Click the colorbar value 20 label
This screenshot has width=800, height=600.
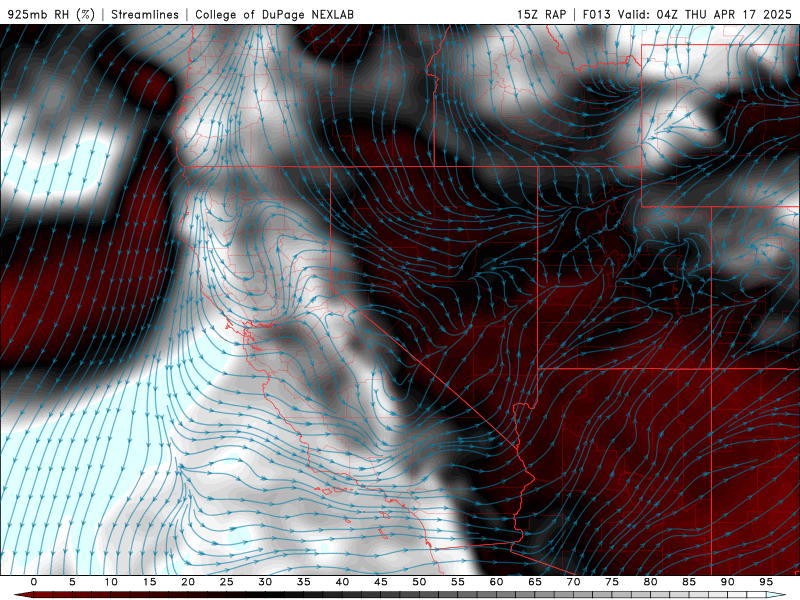(x=188, y=582)
